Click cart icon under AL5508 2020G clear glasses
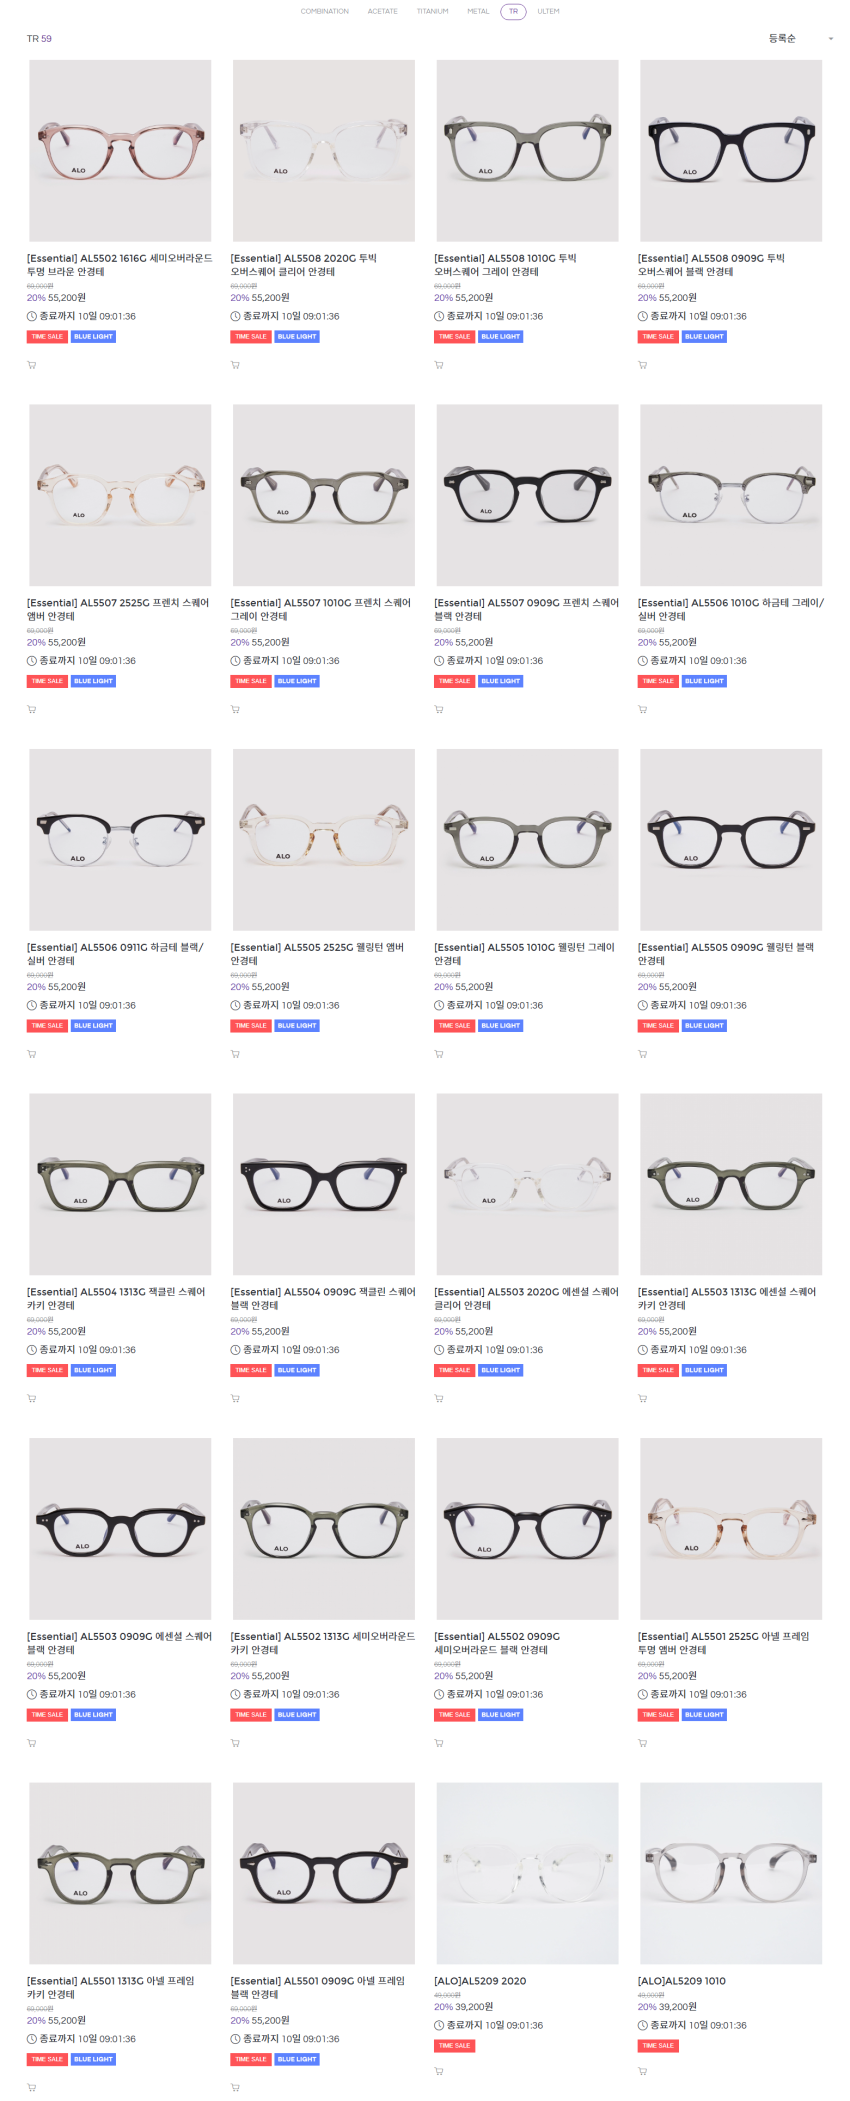This screenshot has width=850, height=2101. tap(235, 365)
